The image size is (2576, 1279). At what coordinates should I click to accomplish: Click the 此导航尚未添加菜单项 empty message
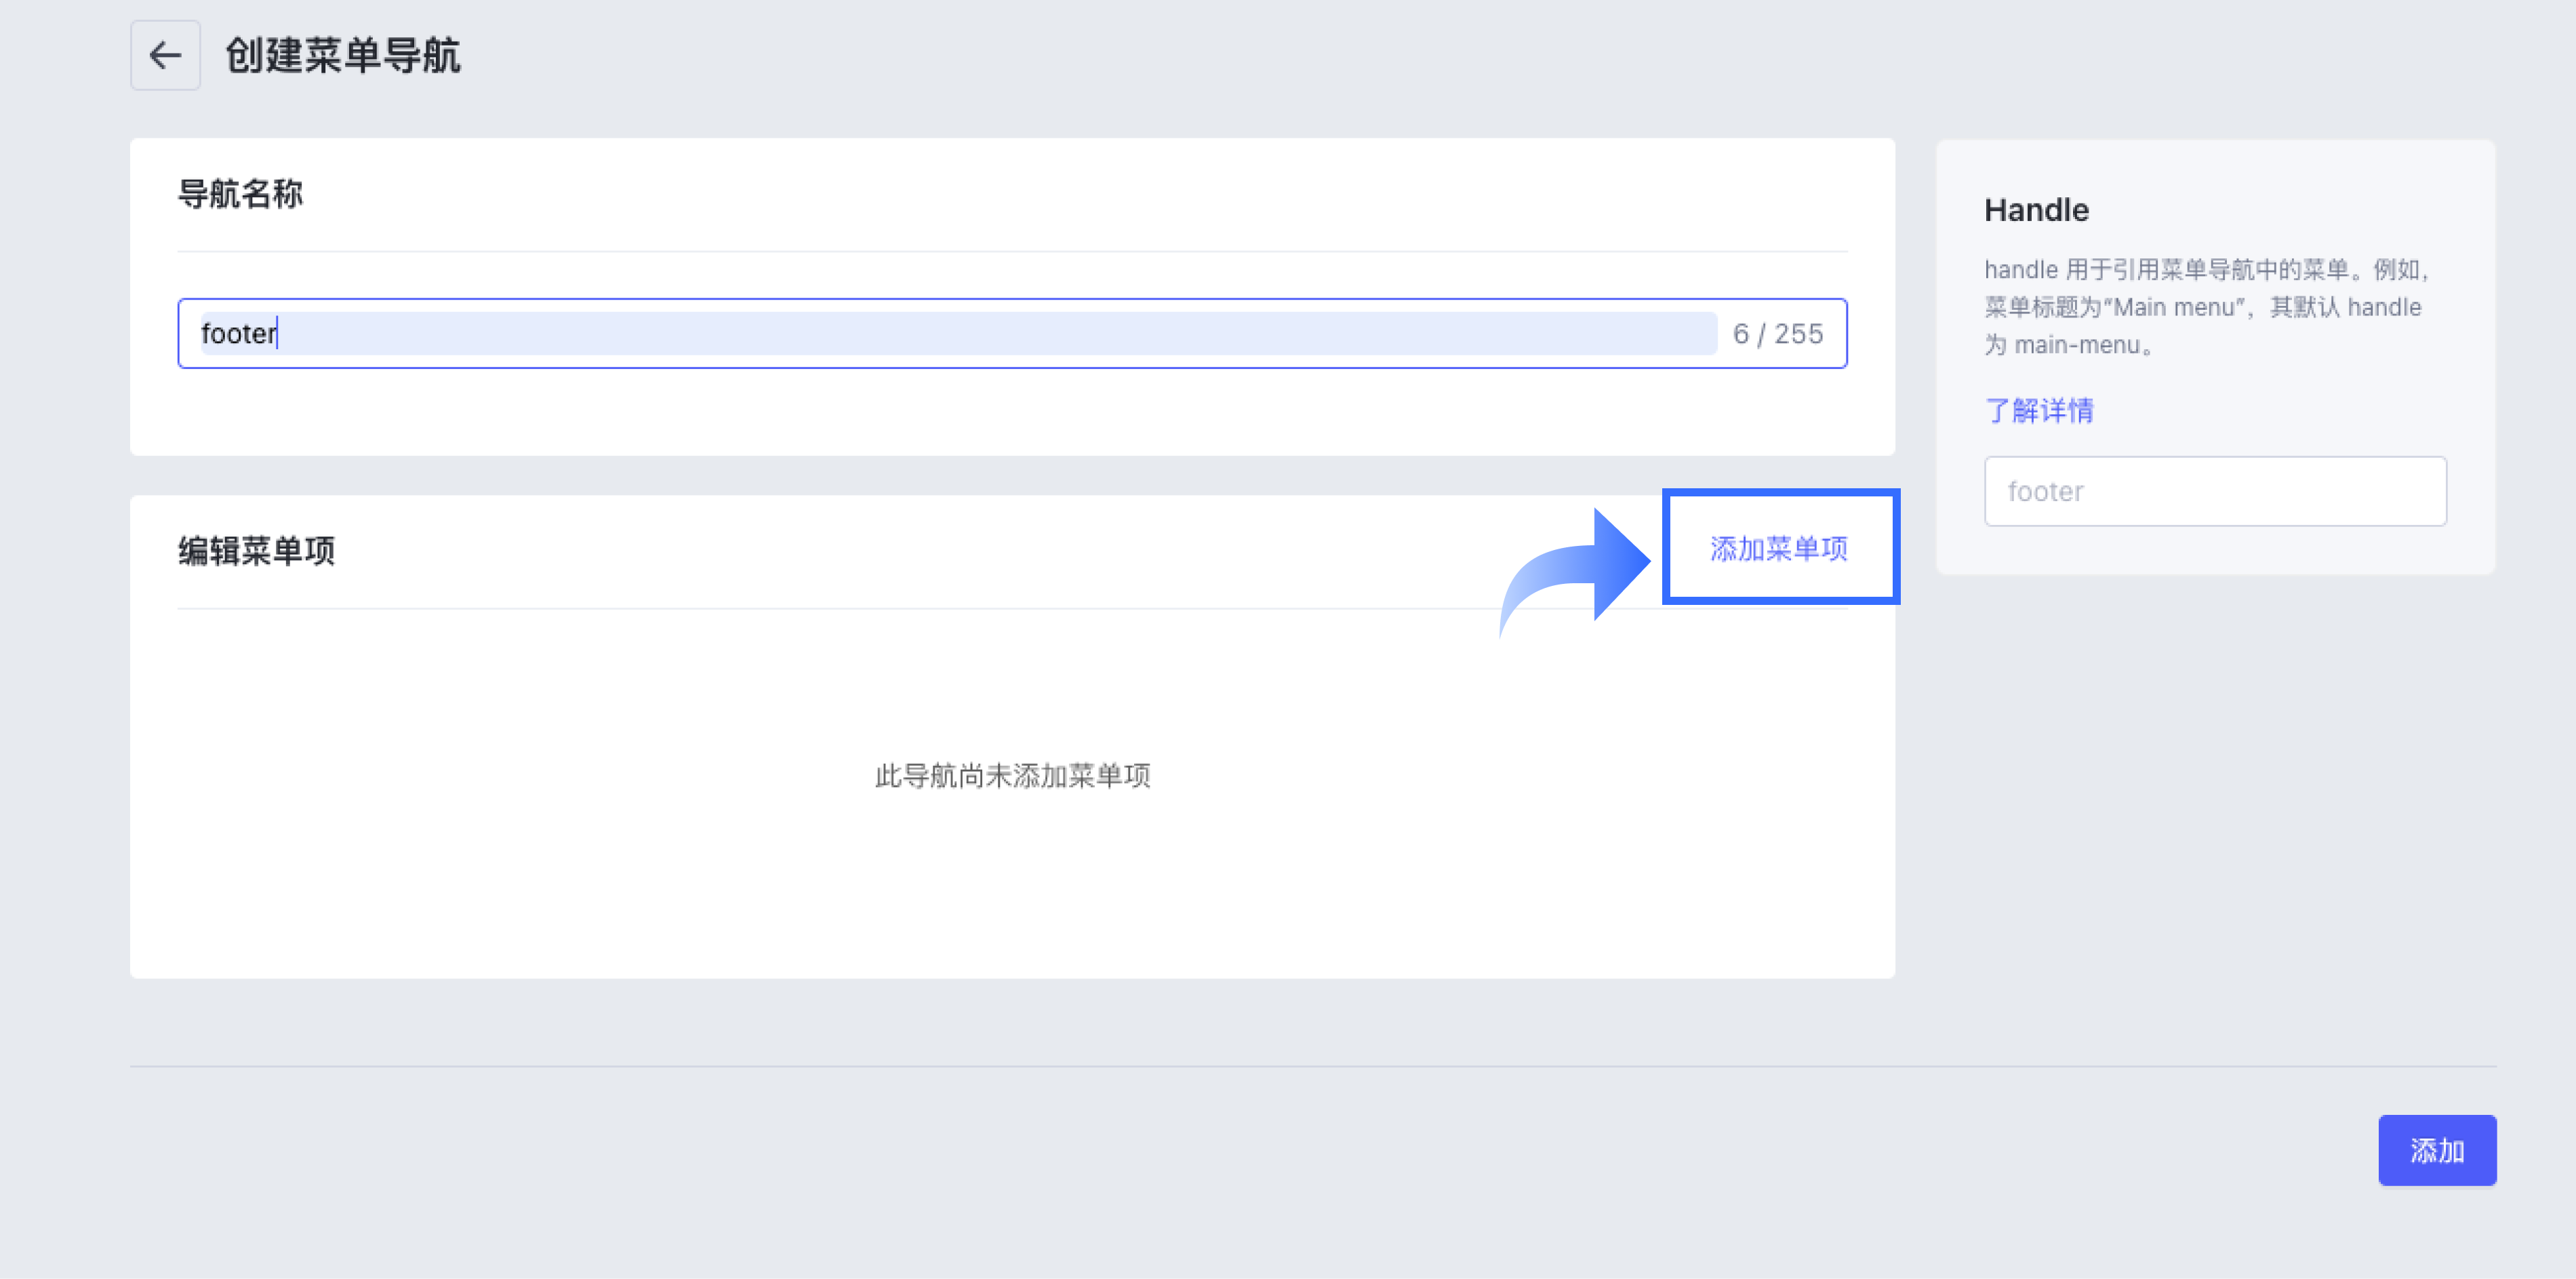pos(1012,775)
